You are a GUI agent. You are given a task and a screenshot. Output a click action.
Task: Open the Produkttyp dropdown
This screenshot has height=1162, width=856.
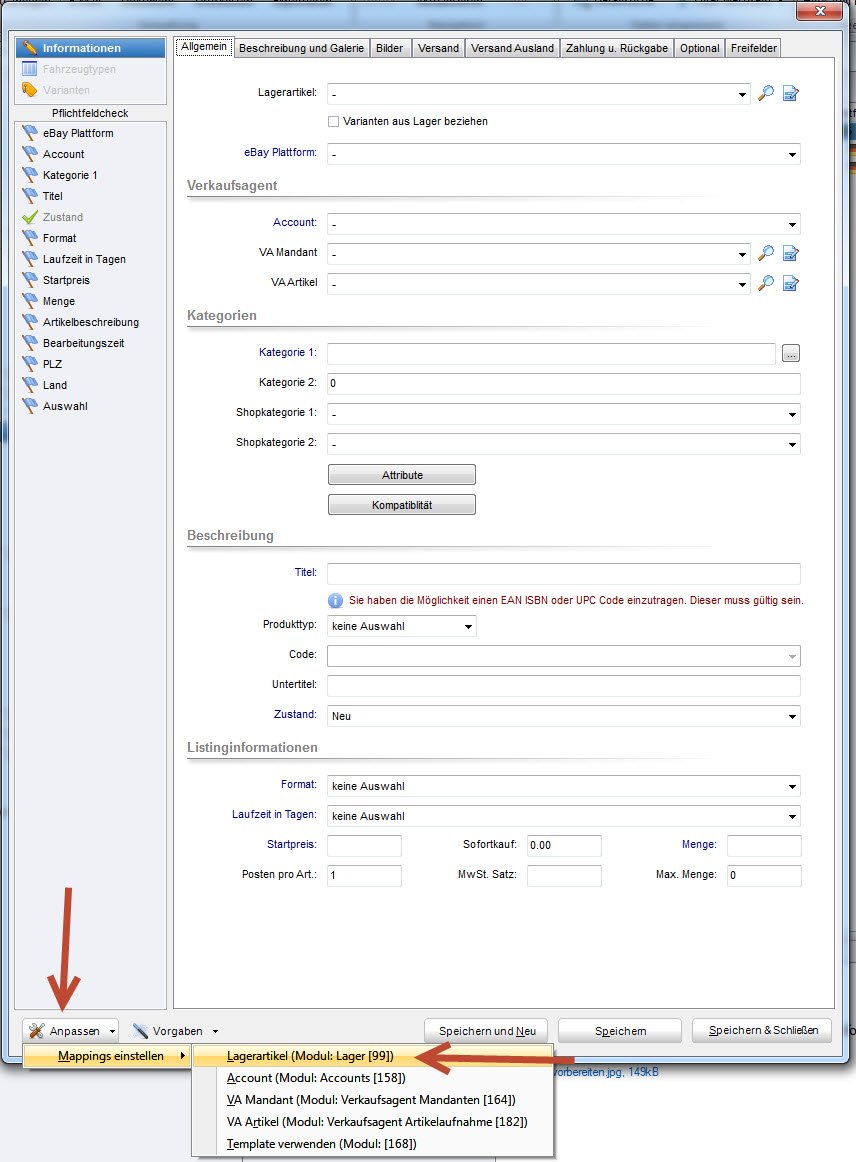pos(468,626)
